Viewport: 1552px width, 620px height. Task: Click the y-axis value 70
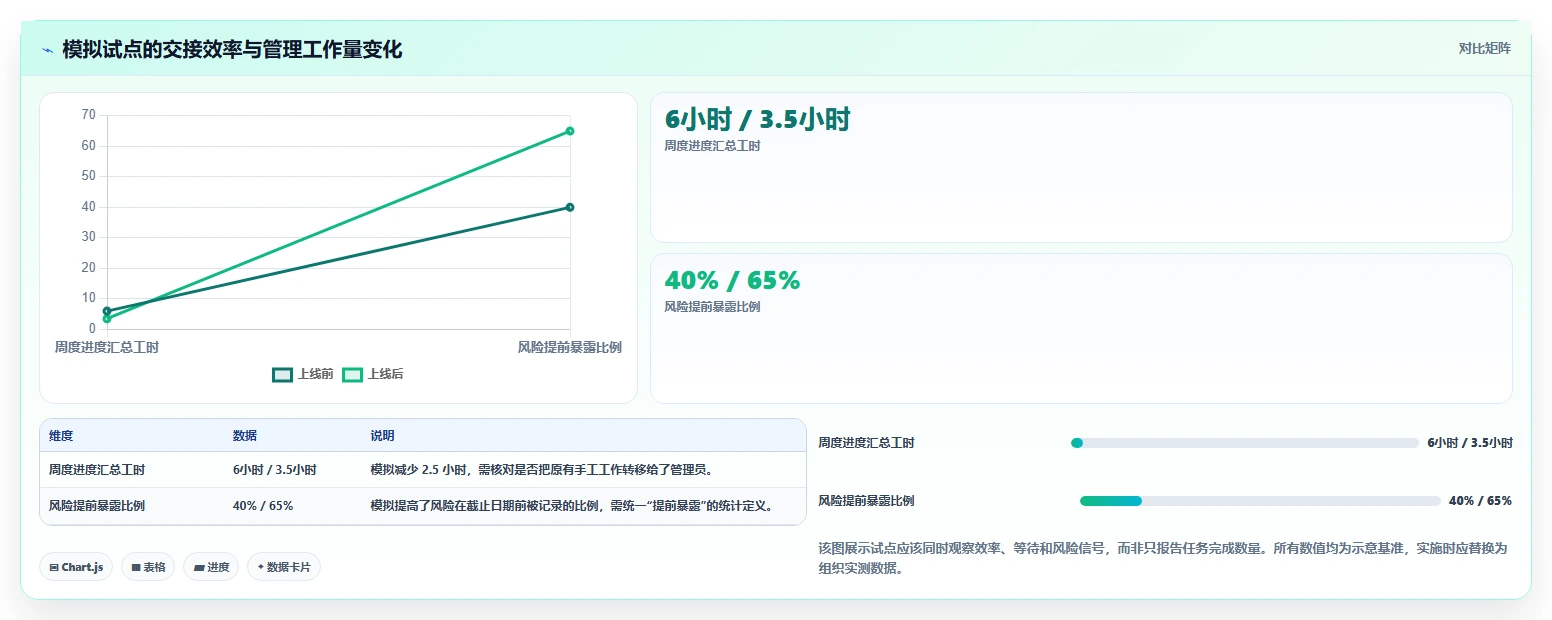pos(88,115)
